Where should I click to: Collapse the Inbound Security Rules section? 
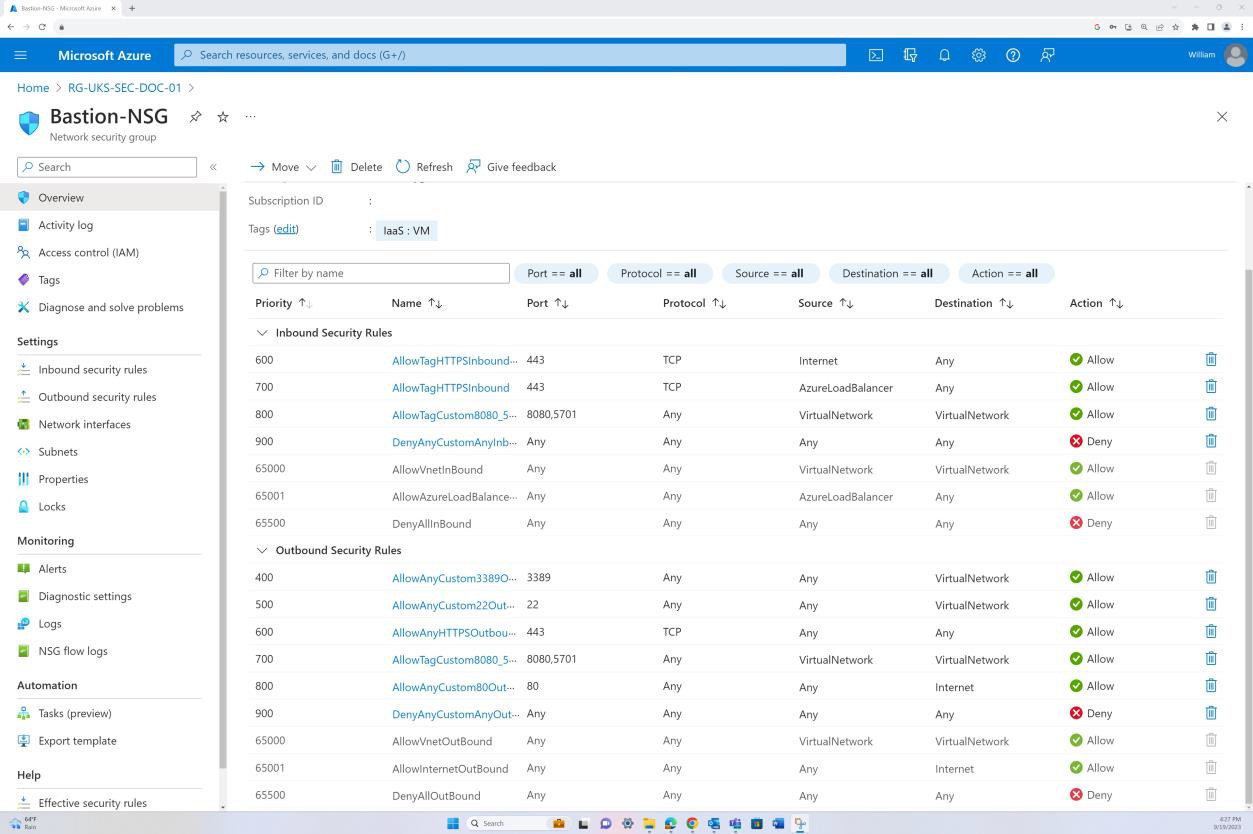[x=262, y=332]
